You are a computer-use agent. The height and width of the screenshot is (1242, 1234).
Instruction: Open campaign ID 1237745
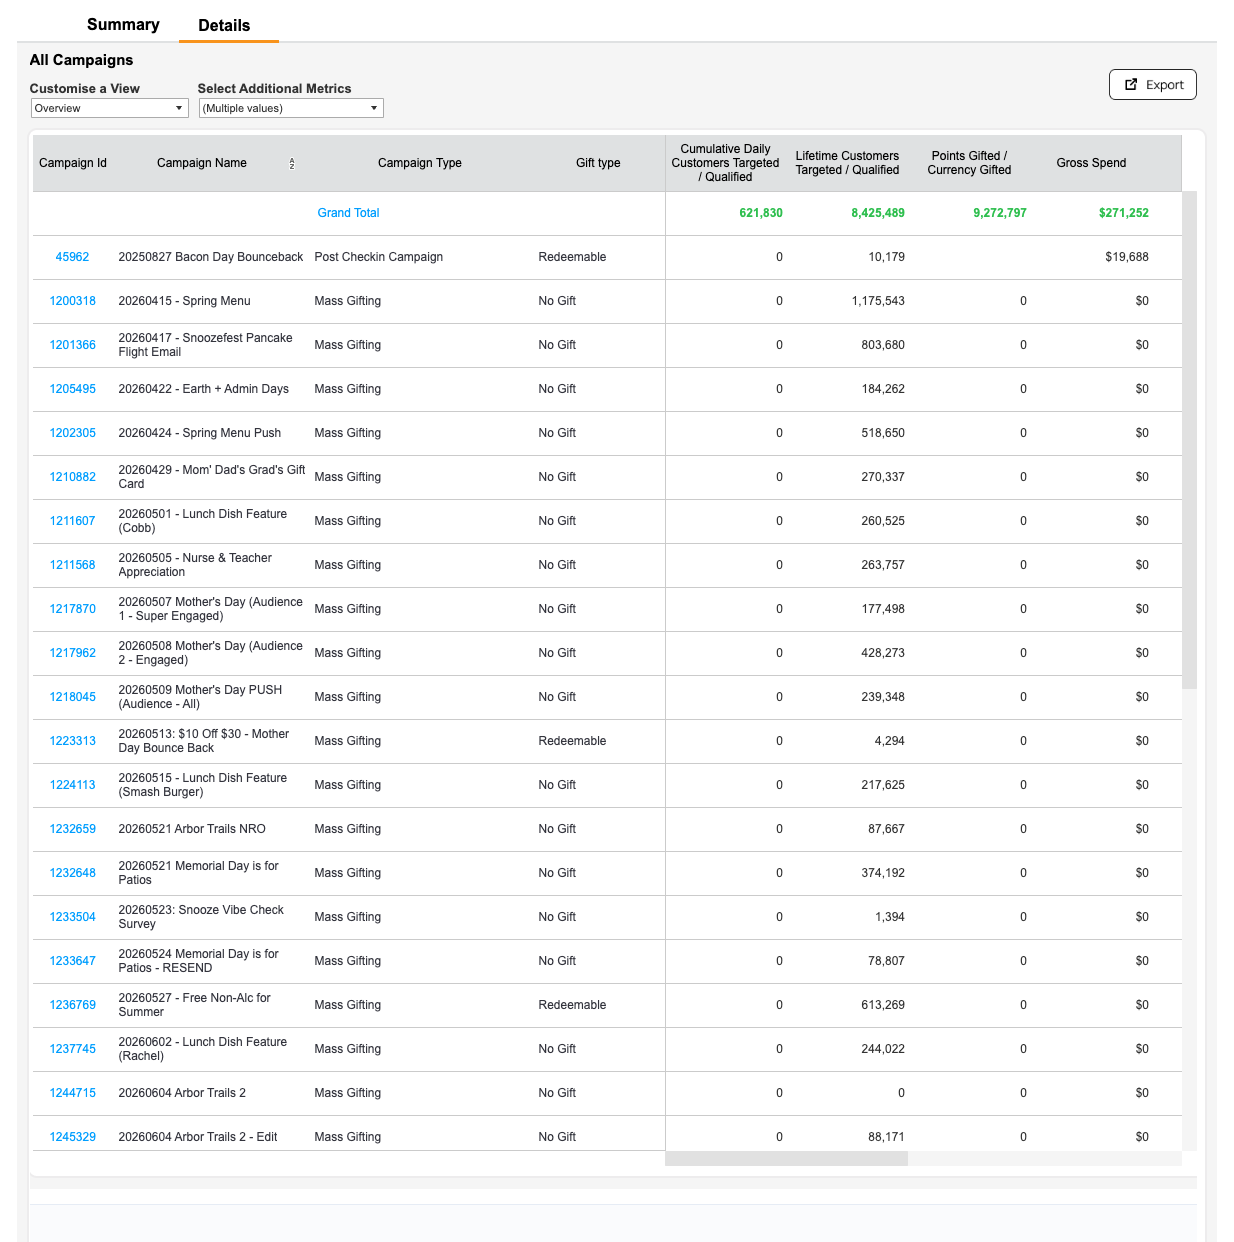click(x=73, y=1049)
